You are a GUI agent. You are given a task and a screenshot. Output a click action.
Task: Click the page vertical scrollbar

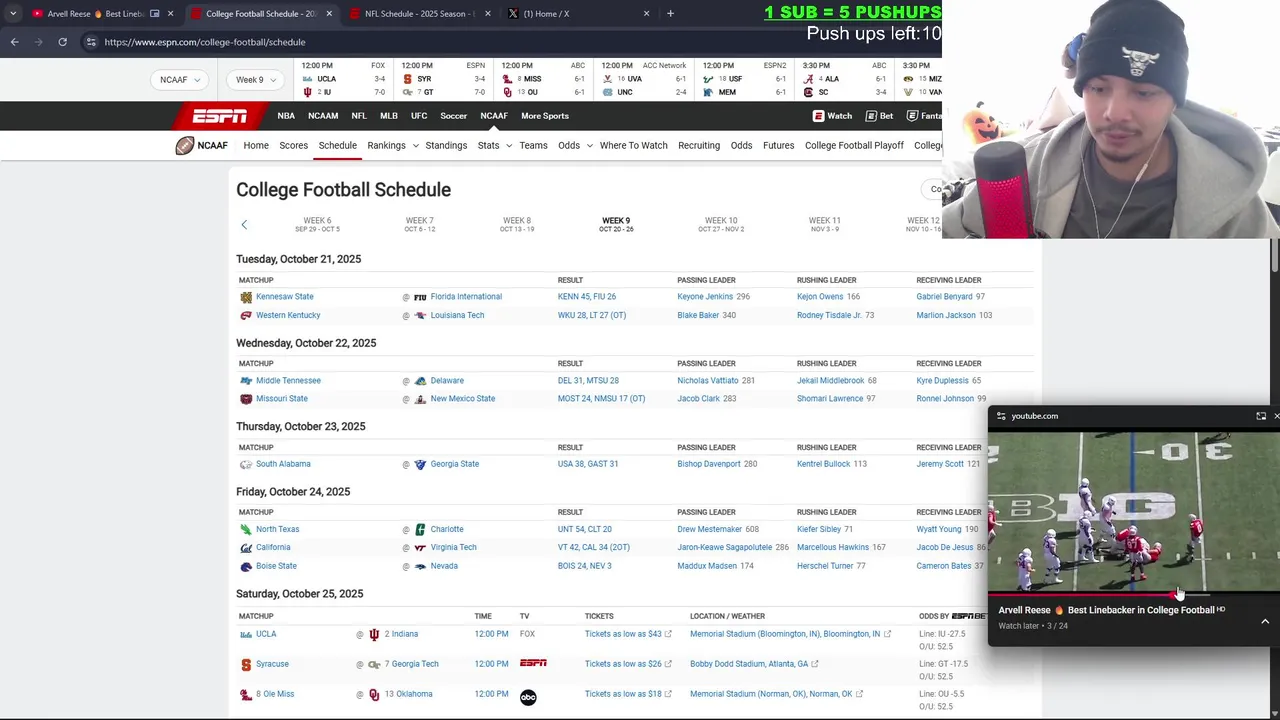(1274, 254)
